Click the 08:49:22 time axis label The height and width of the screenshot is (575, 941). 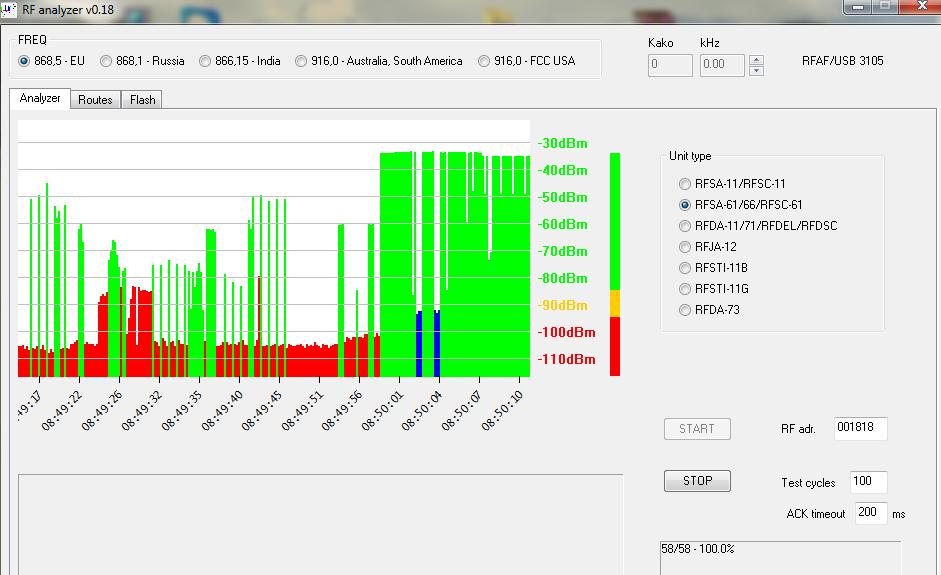(x=61, y=411)
